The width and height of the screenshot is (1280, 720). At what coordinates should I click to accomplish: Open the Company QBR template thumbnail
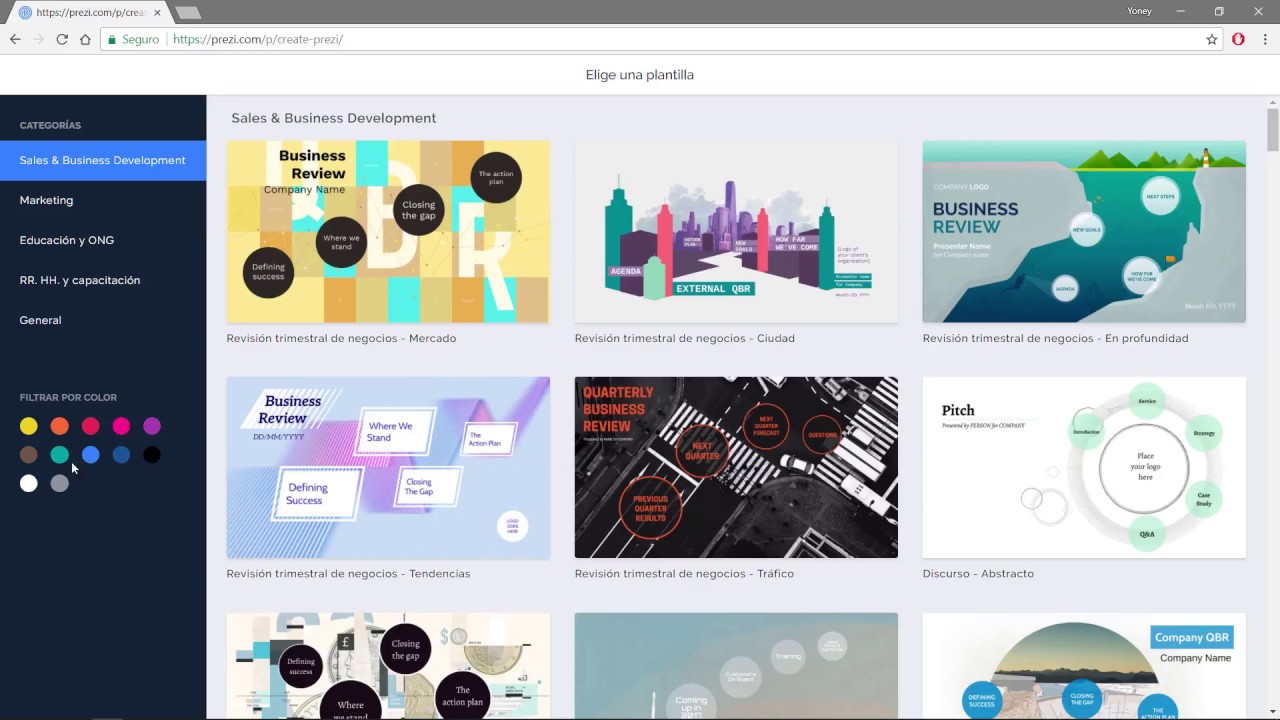pos(1084,666)
